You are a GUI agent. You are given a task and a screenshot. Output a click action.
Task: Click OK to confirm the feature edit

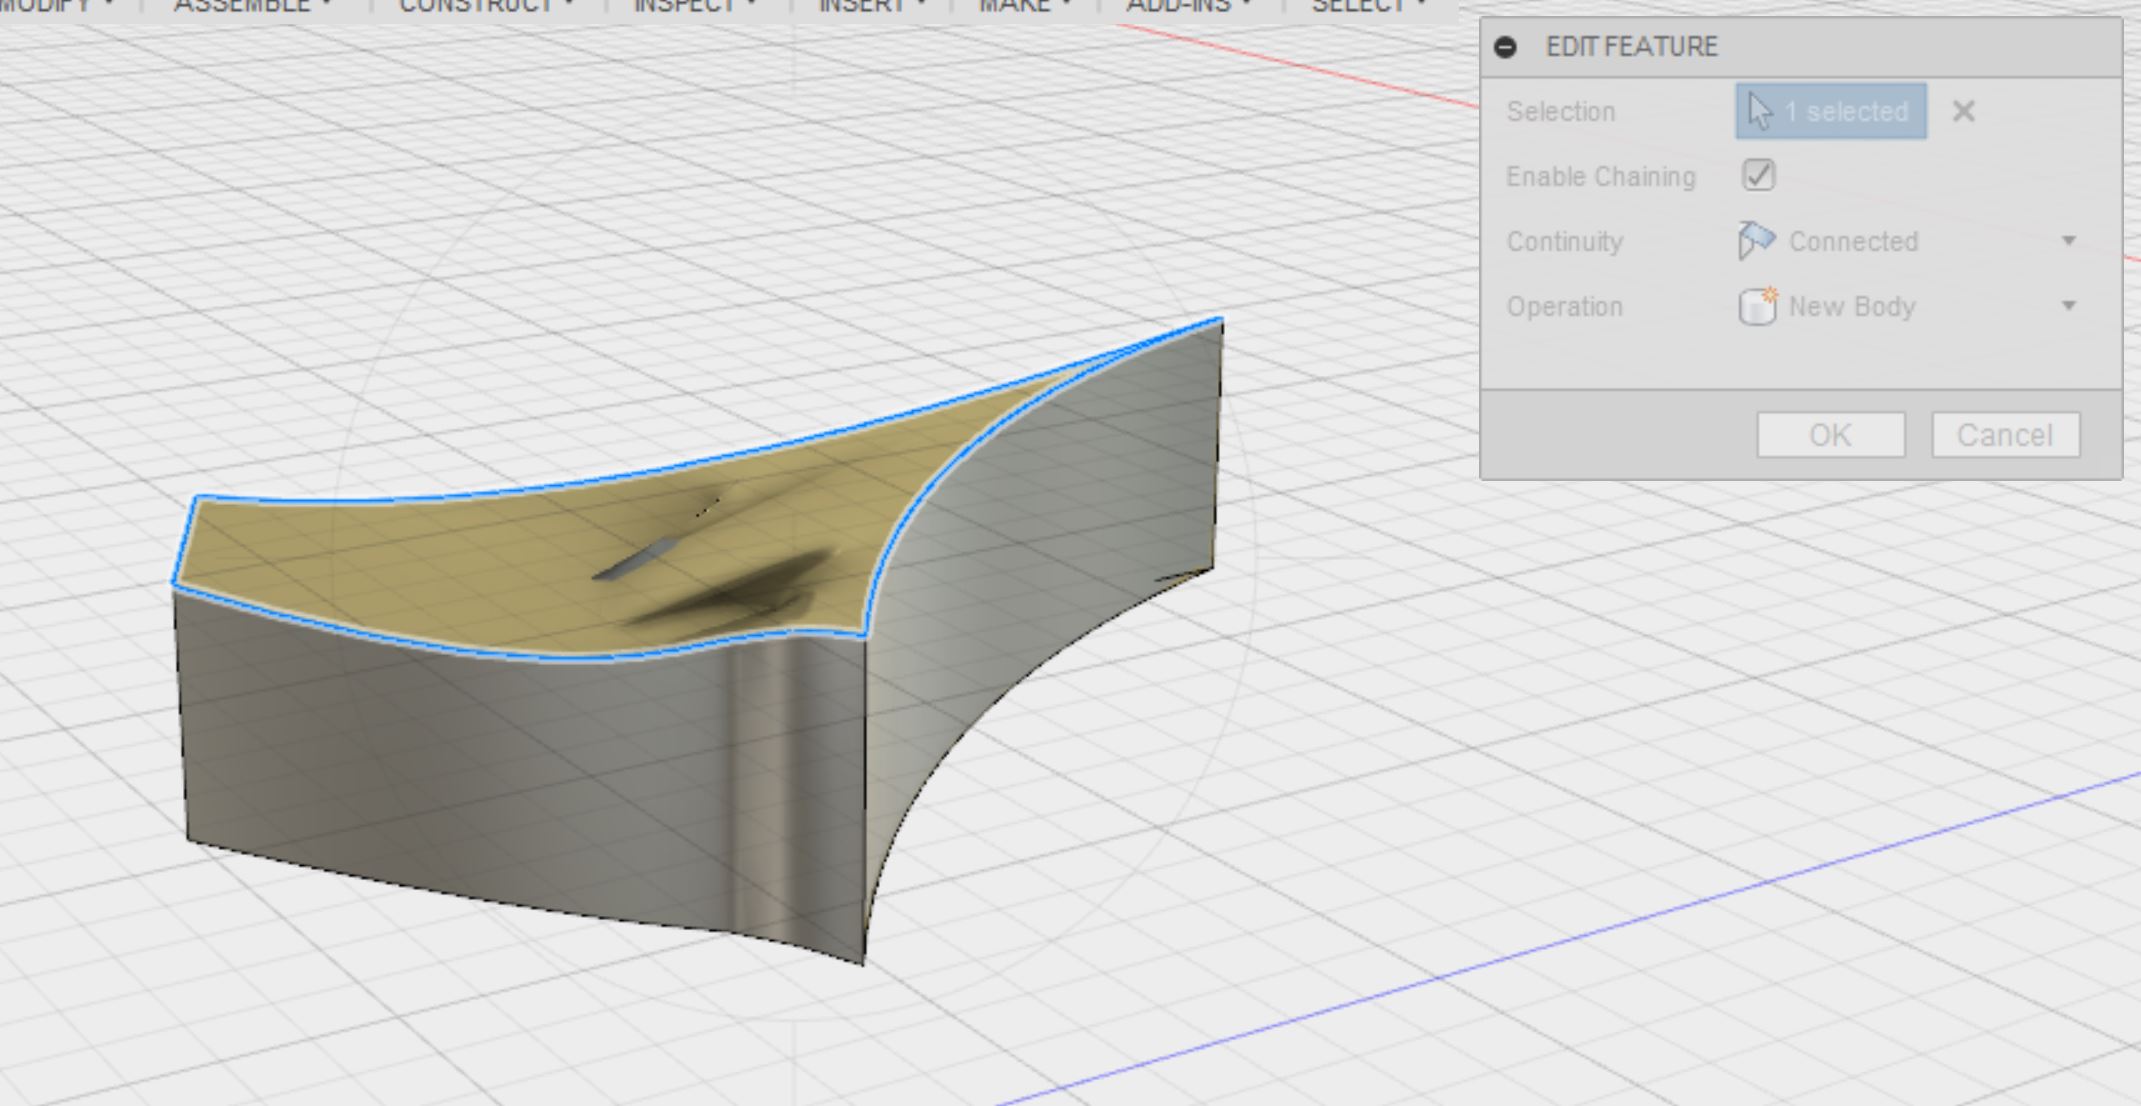coord(1829,434)
